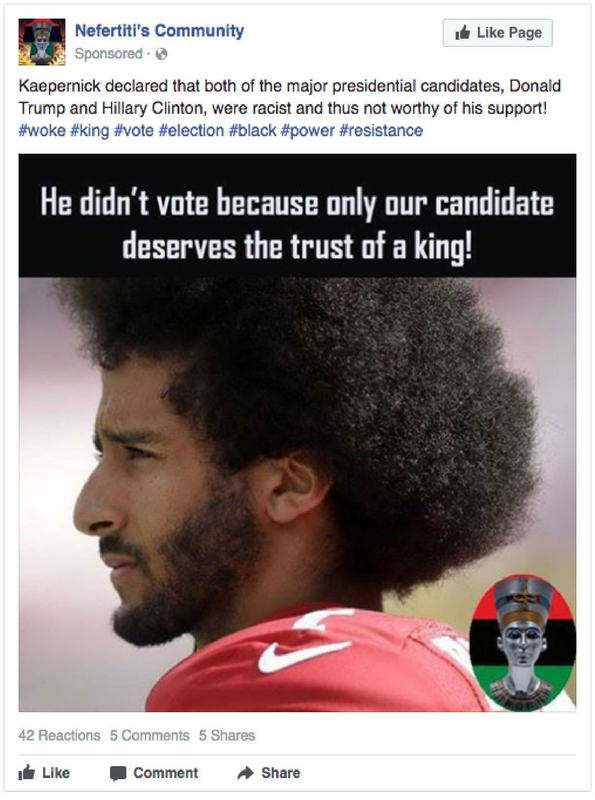Open the #king hashtag

[90, 131]
